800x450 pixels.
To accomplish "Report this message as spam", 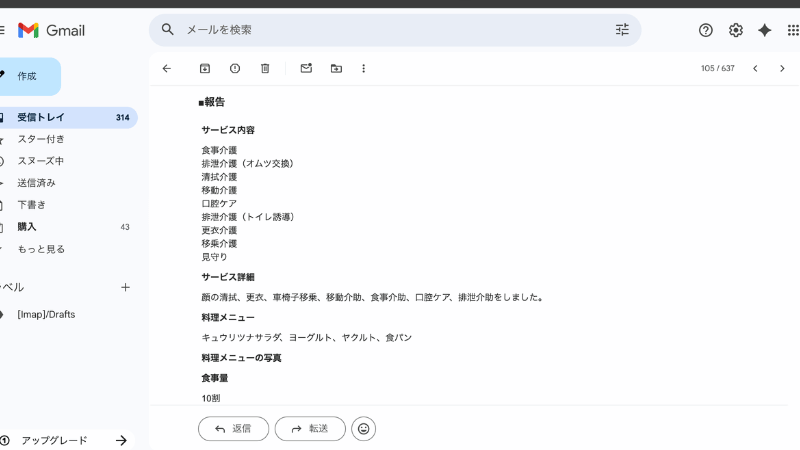I will [235, 68].
